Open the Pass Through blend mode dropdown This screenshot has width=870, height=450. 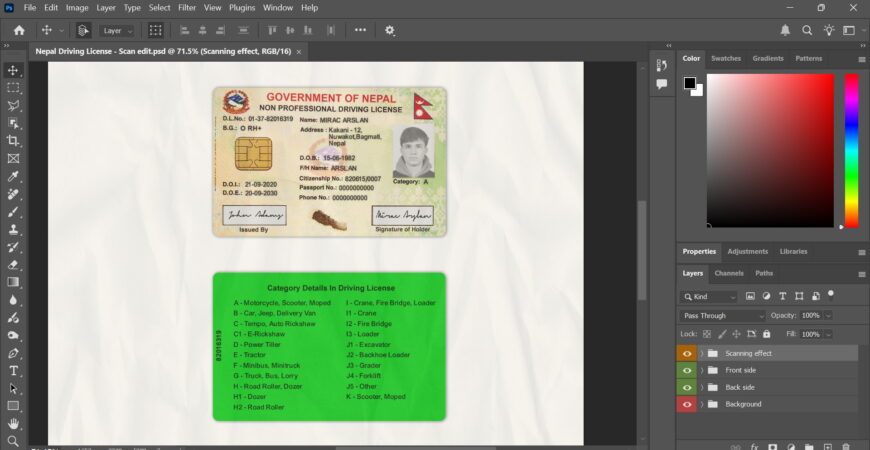[723, 316]
